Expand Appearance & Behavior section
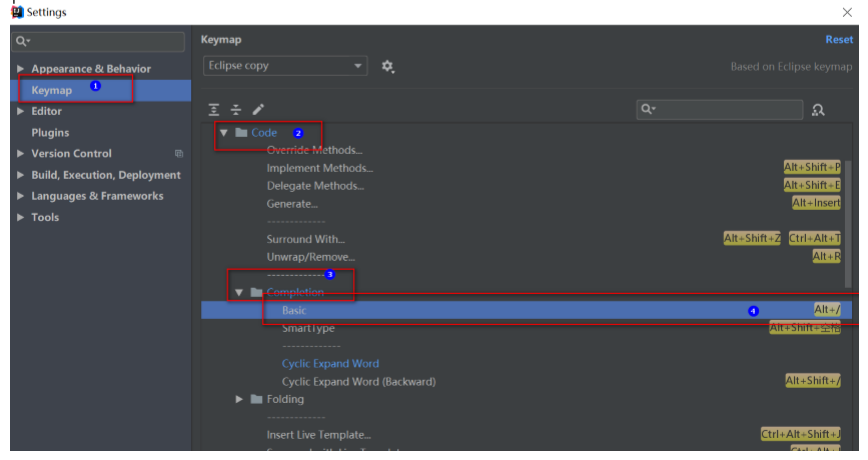This screenshot has width=868, height=460. (x=20, y=69)
